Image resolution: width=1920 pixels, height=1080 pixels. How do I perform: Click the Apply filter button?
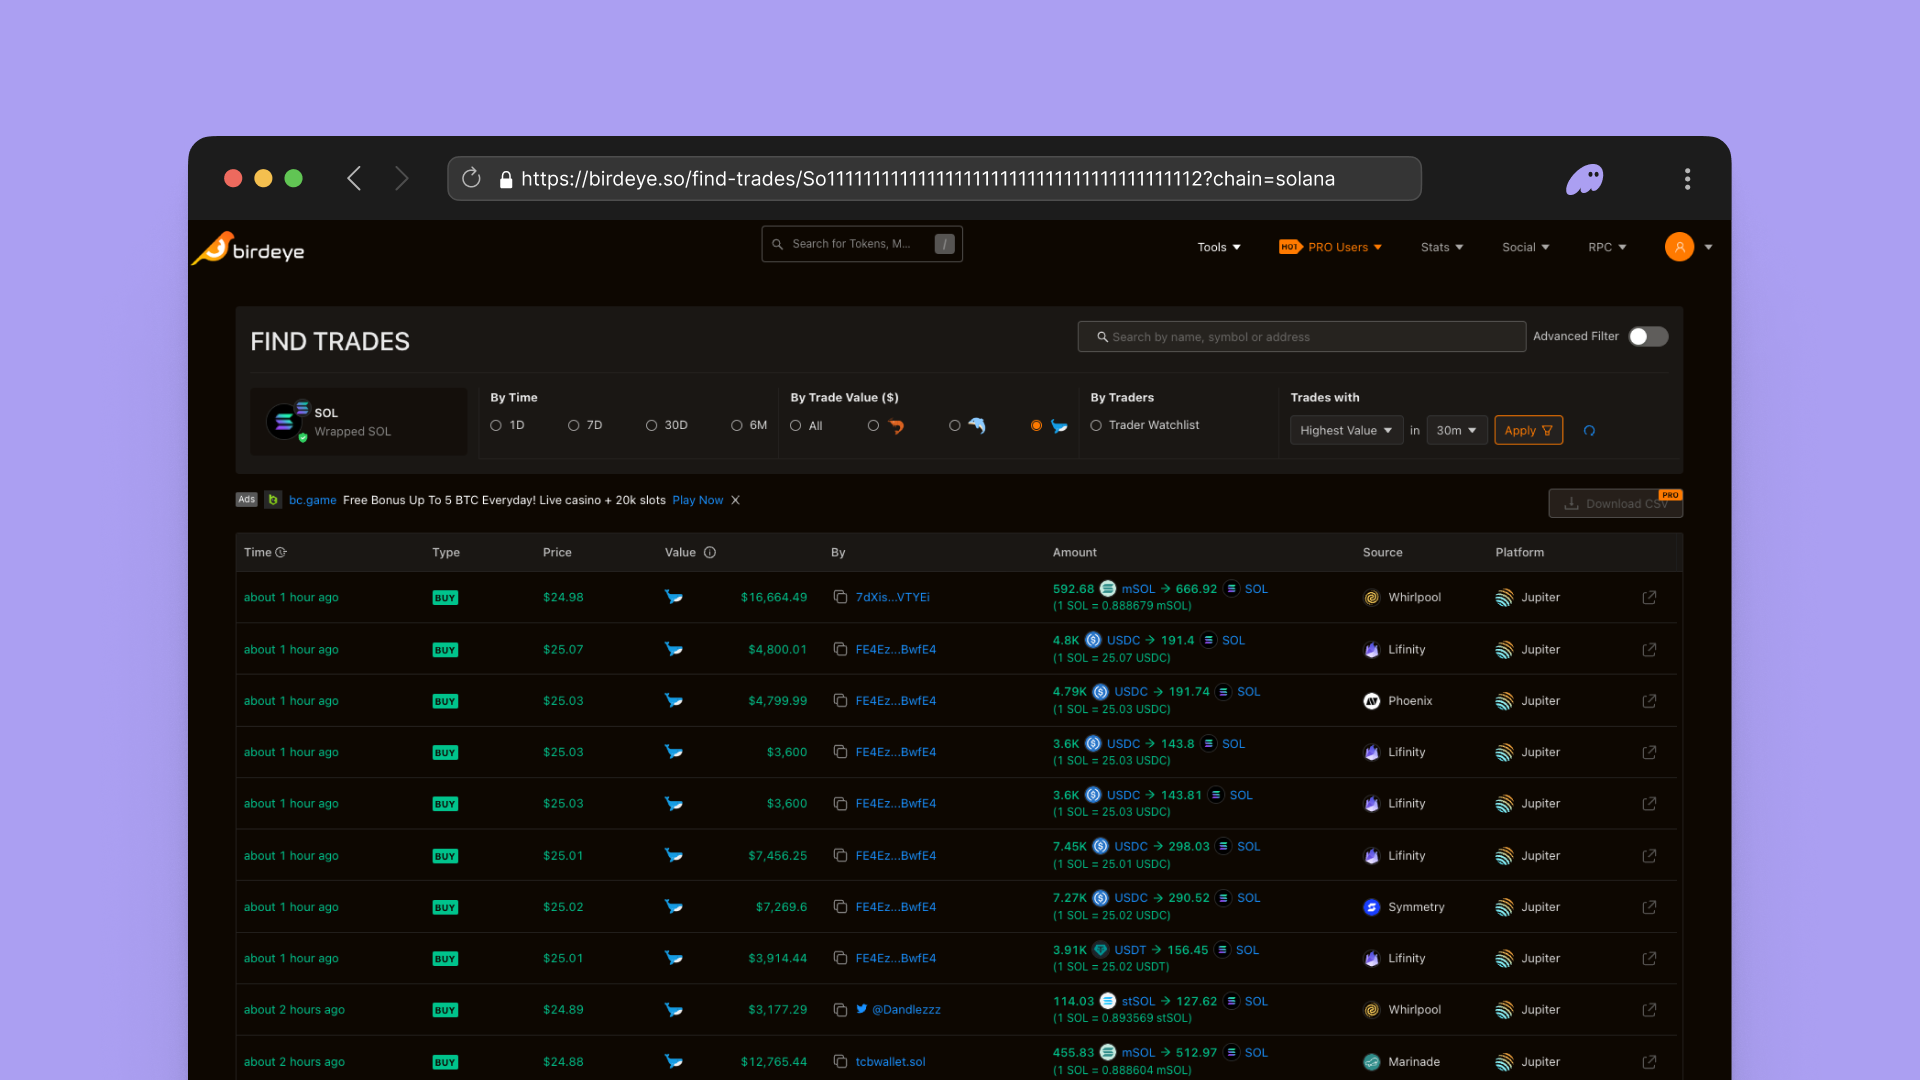pyautogui.click(x=1527, y=430)
